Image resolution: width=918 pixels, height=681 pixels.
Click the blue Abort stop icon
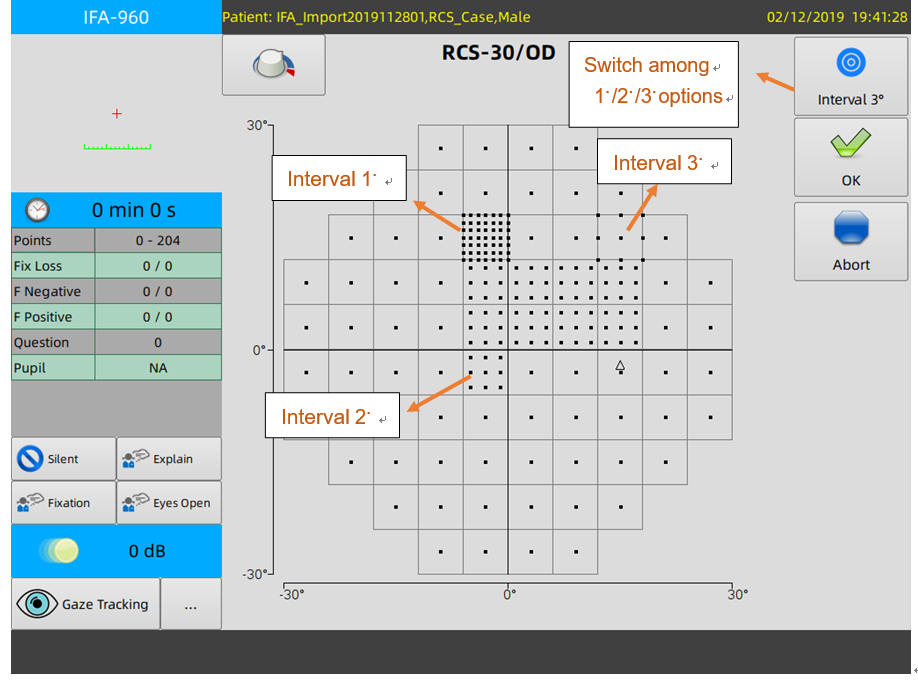tap(850, 229)
